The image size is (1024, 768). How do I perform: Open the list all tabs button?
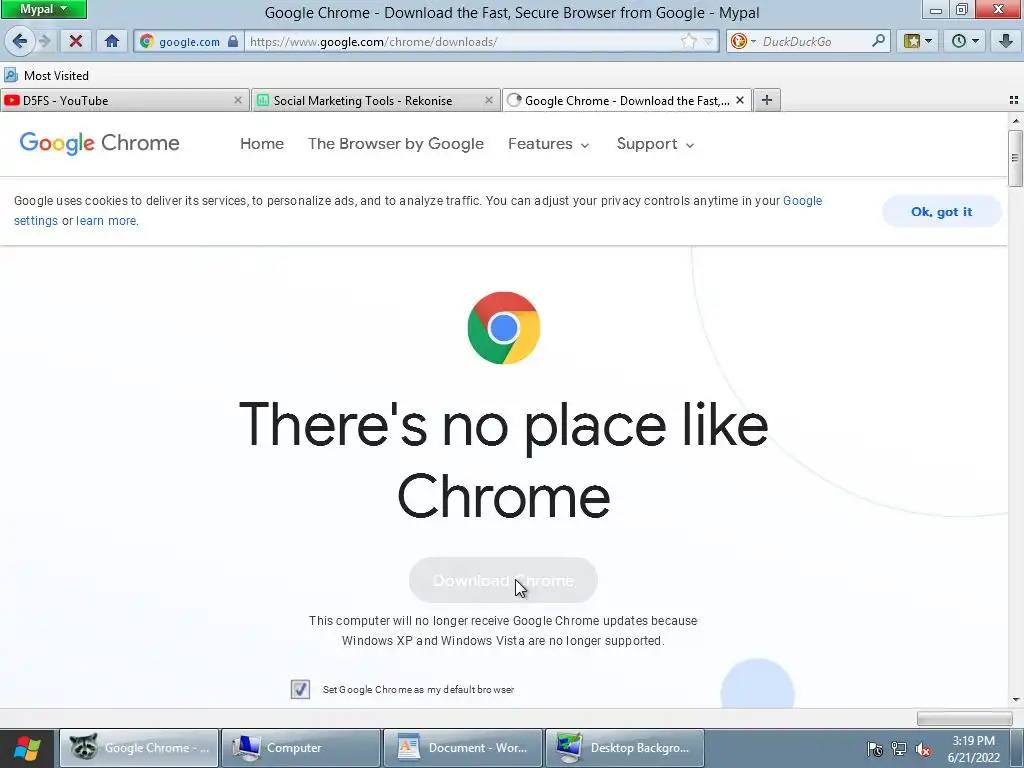[x=1014, y=100]
